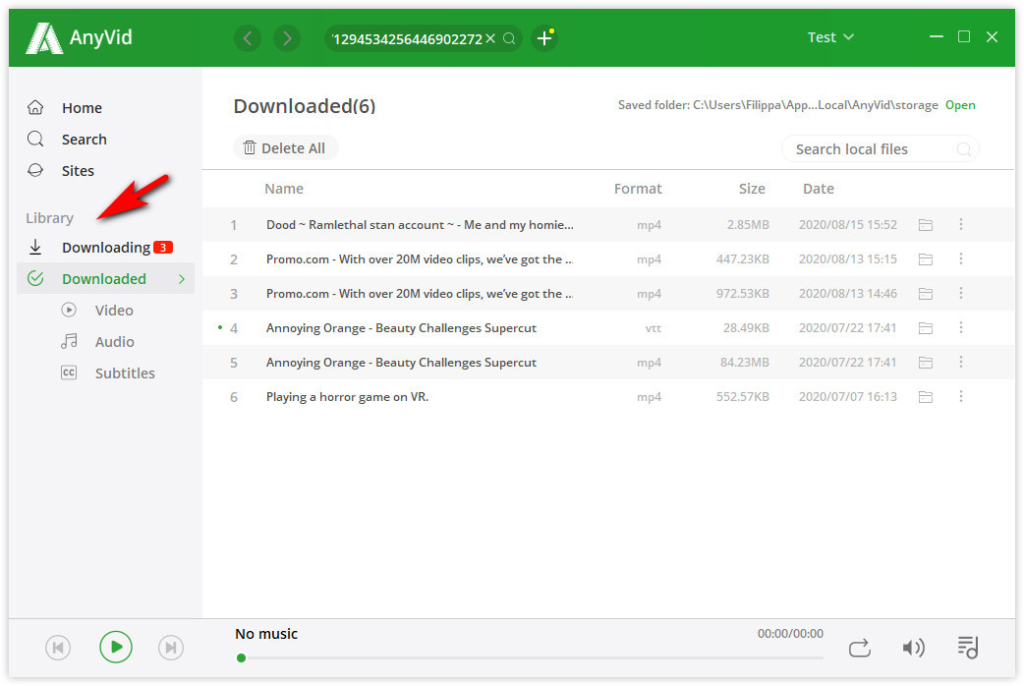Open folder for the Annoying Orange vtt file
The width and height of the screenshot is (1024, 686).
925,328
